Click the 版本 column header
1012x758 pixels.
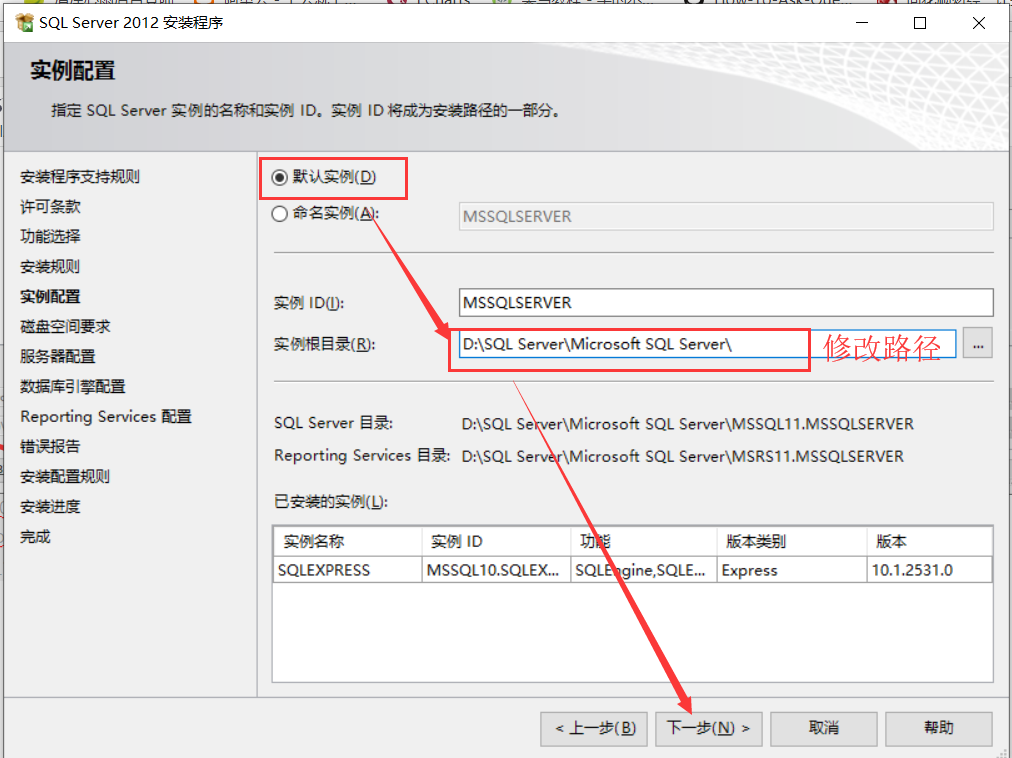(929, 542)
